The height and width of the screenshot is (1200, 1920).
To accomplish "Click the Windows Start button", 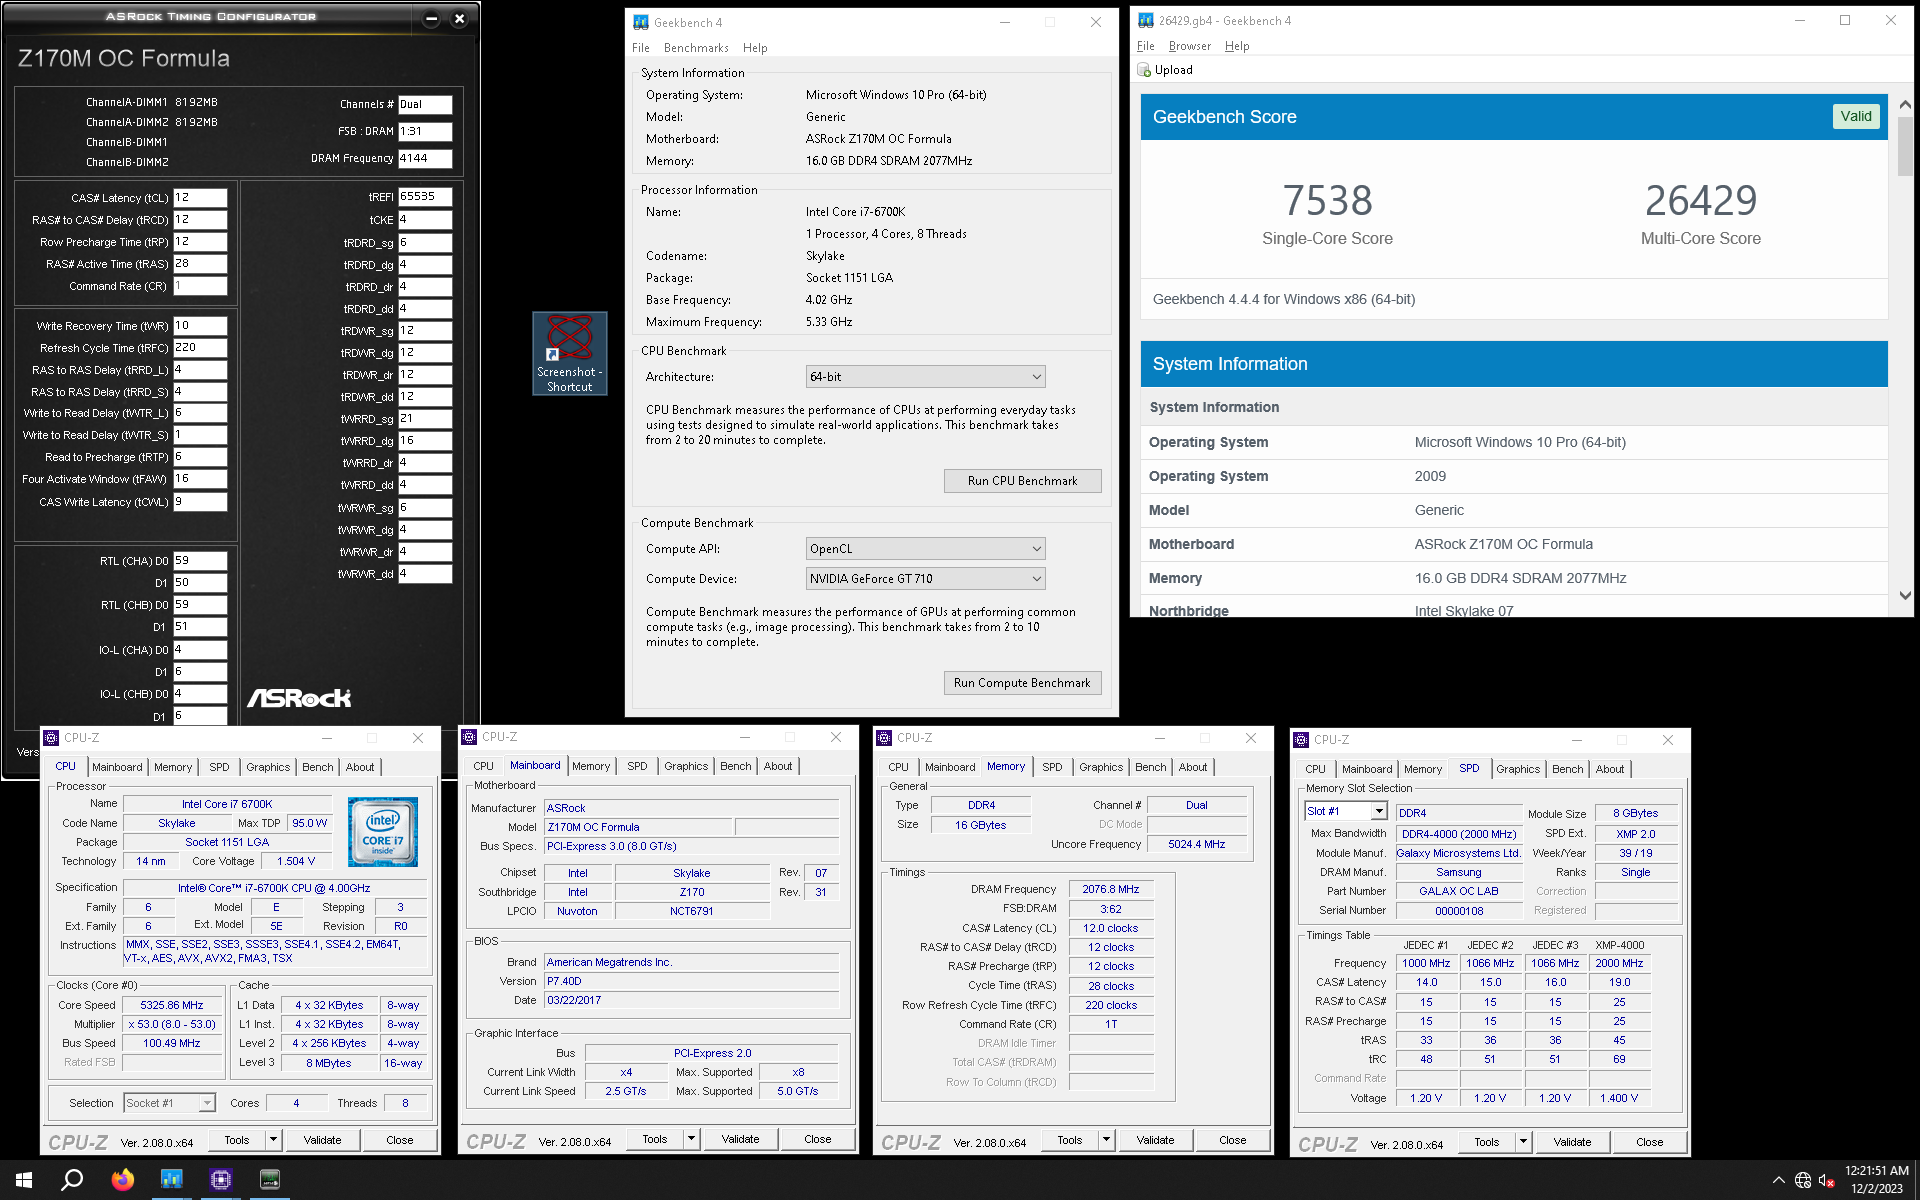I will [24, 1180].
